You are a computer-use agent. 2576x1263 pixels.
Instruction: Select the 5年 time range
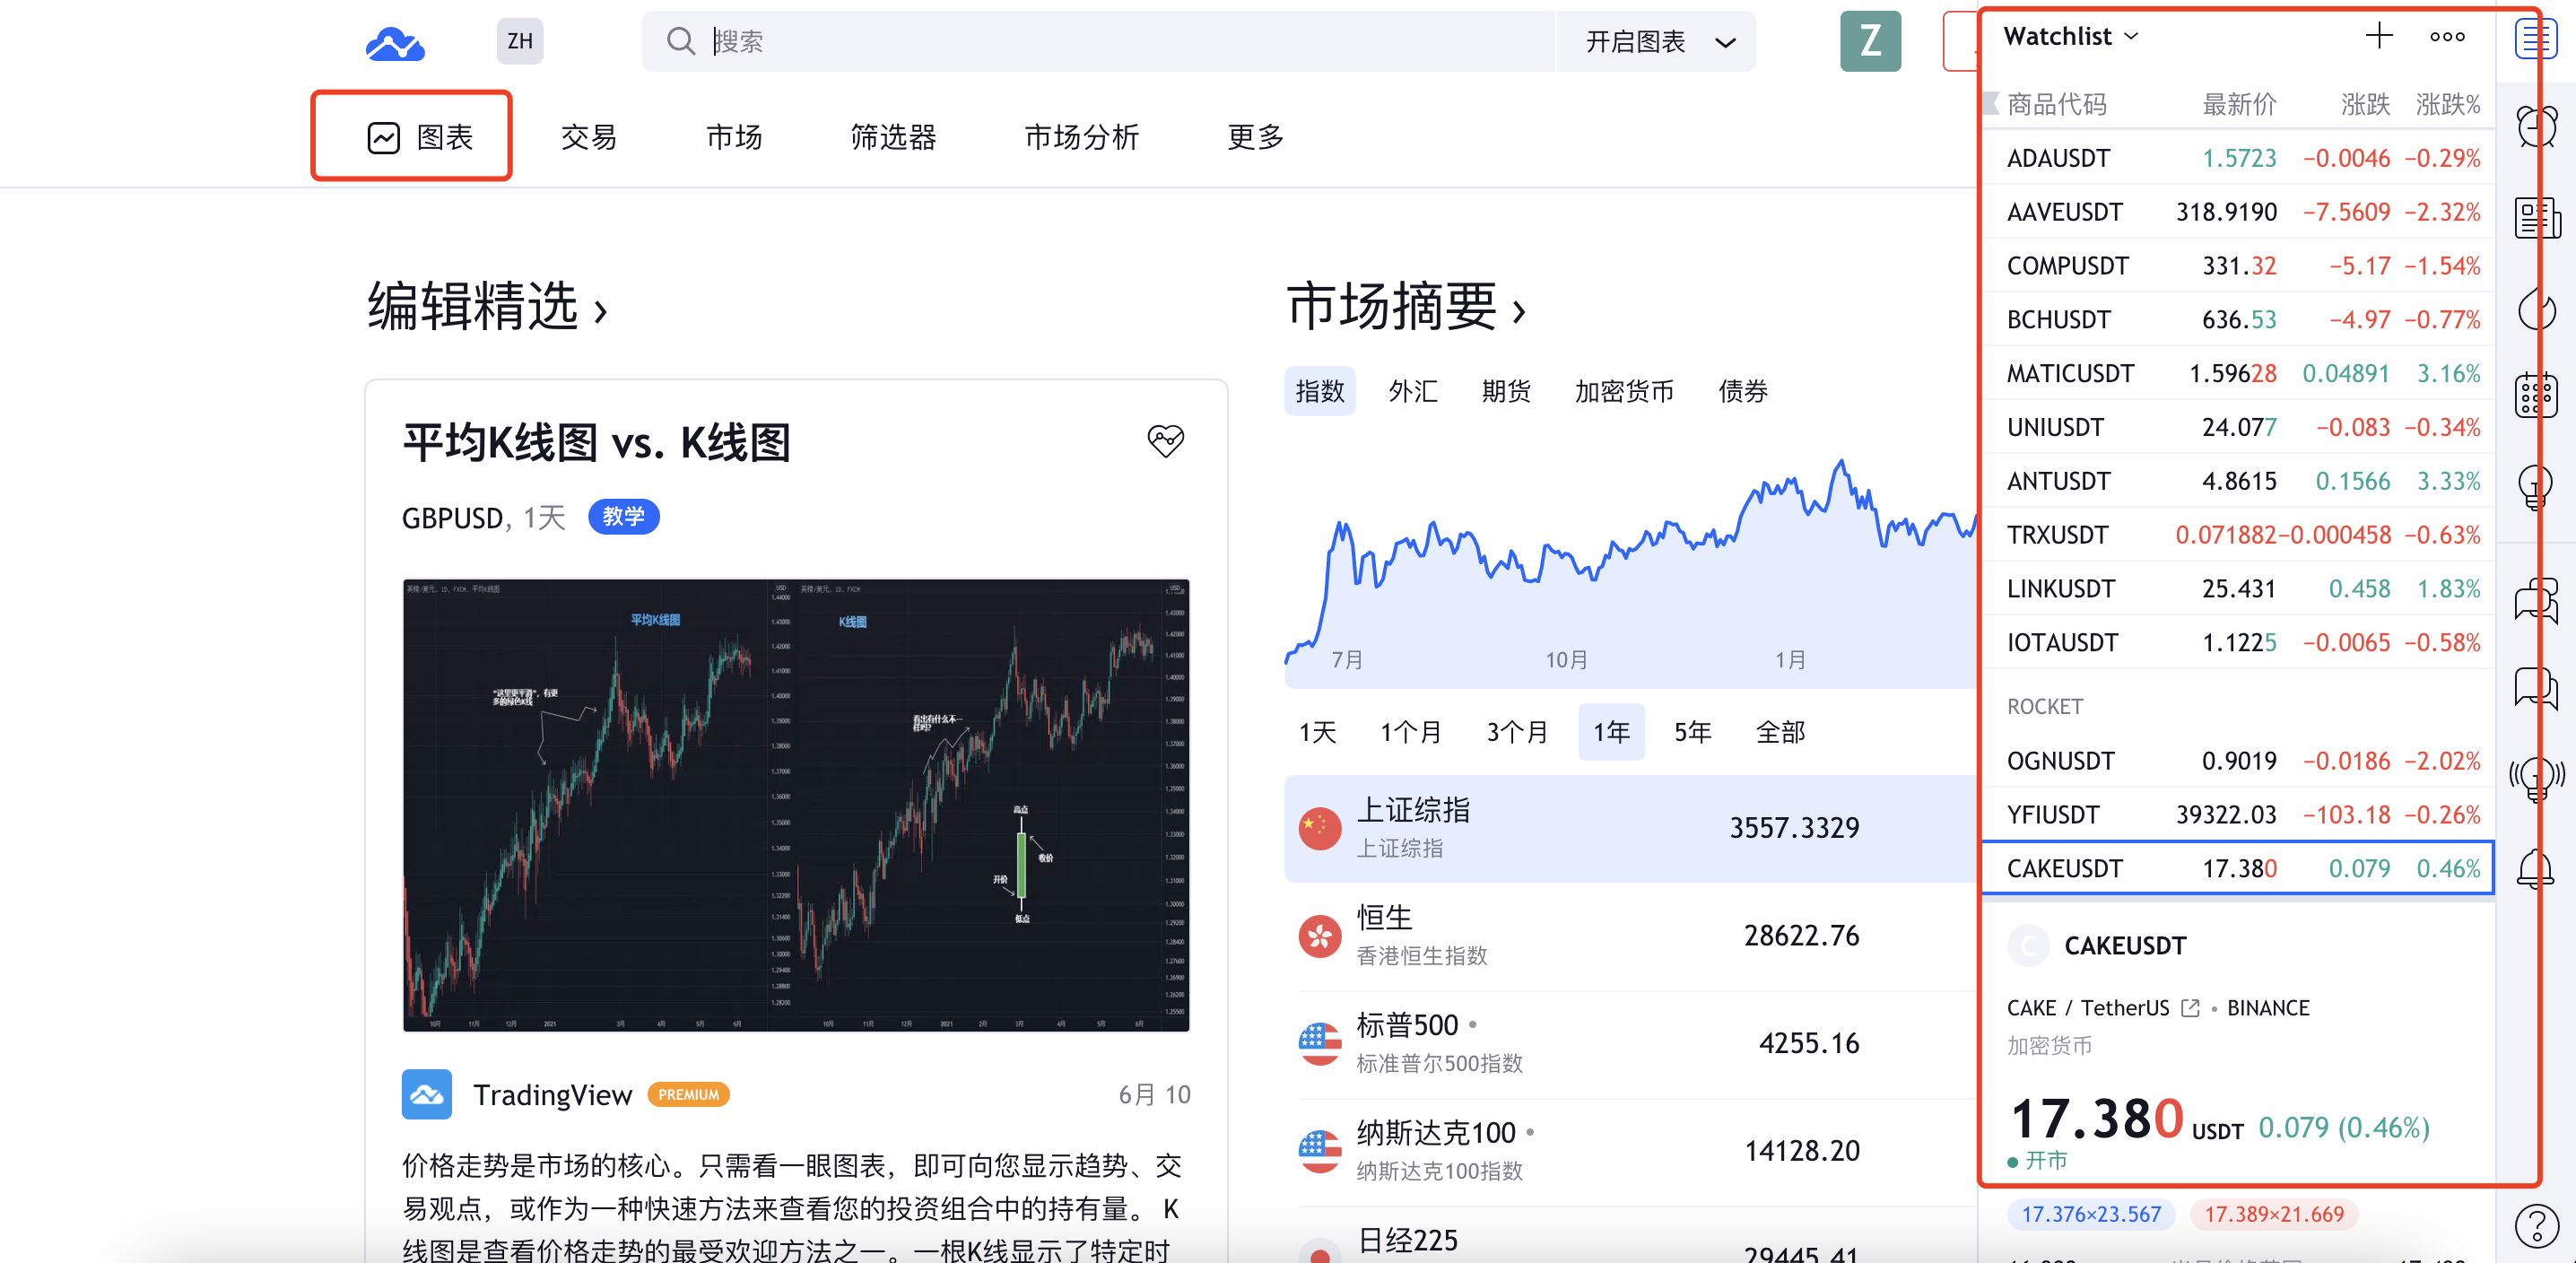1692,732
